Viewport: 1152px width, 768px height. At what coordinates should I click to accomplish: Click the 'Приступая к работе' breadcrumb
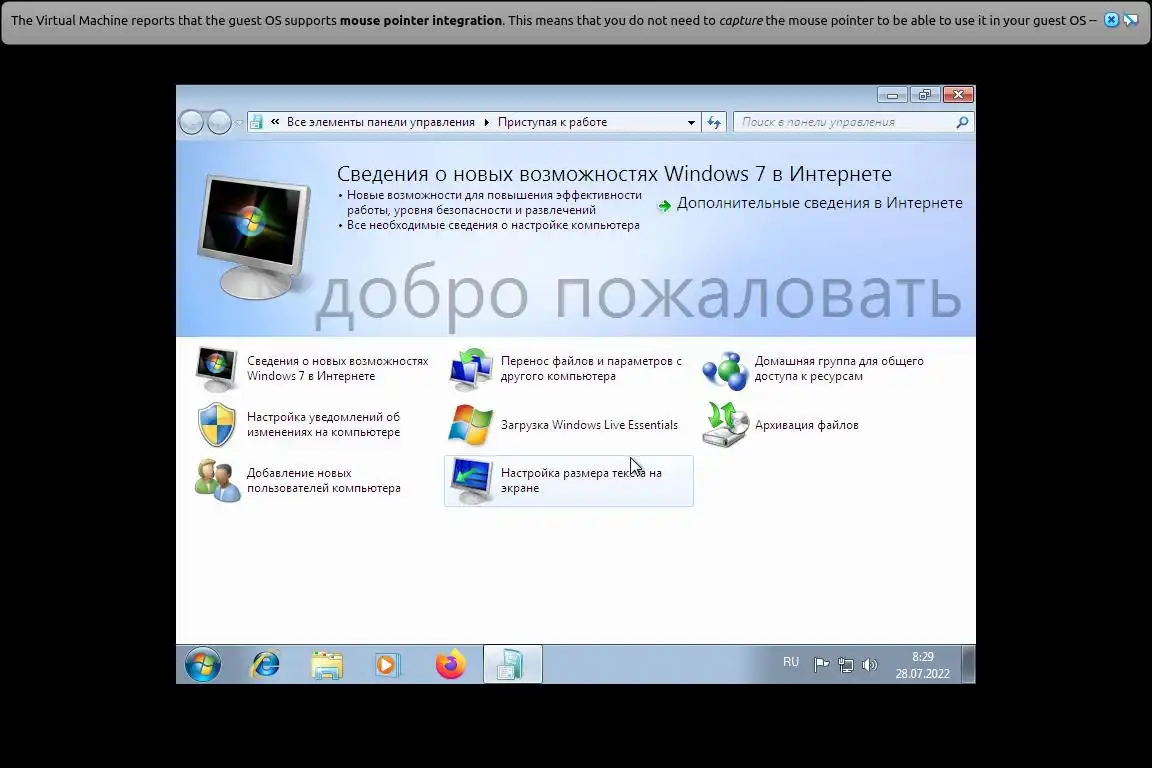(552, 122)
